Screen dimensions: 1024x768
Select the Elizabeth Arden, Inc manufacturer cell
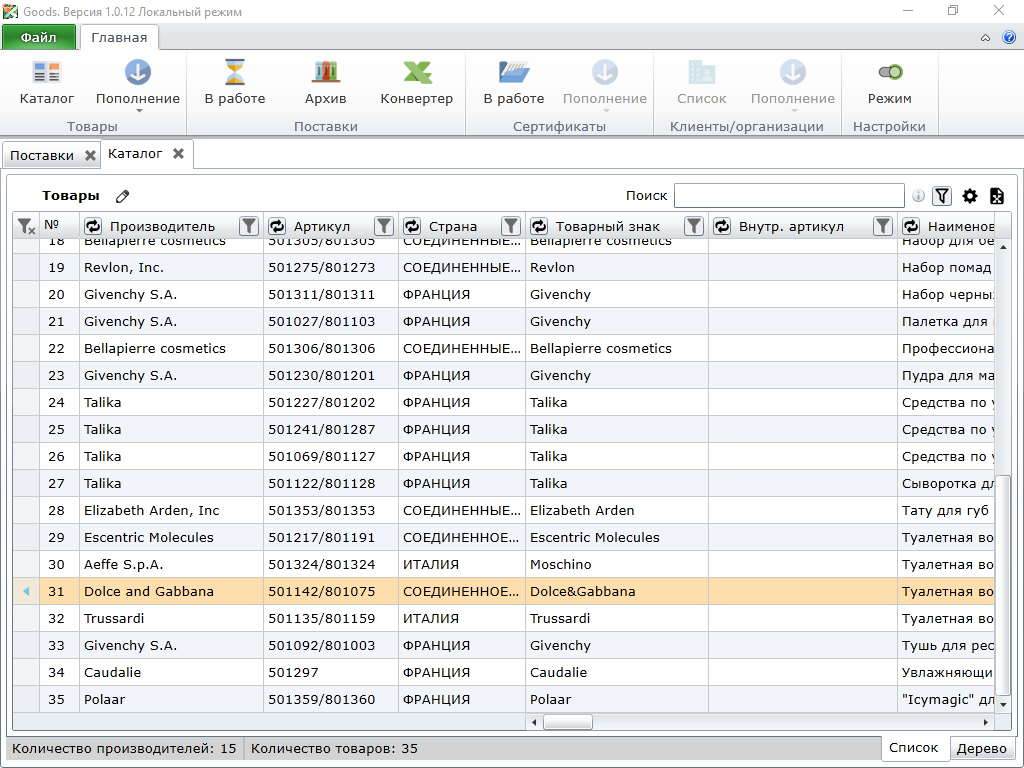pos(172,511)
